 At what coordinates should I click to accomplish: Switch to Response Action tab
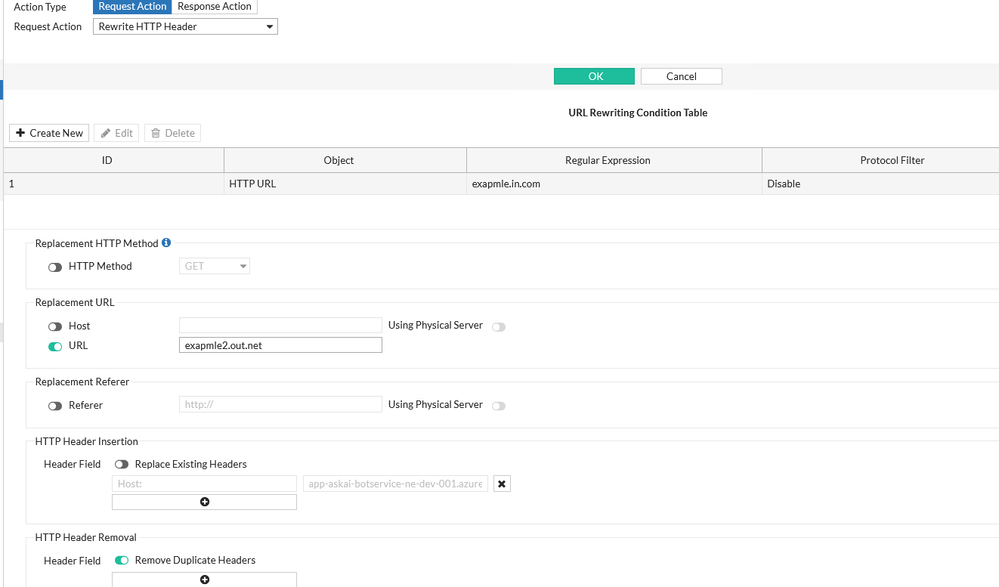coord(214,7)
